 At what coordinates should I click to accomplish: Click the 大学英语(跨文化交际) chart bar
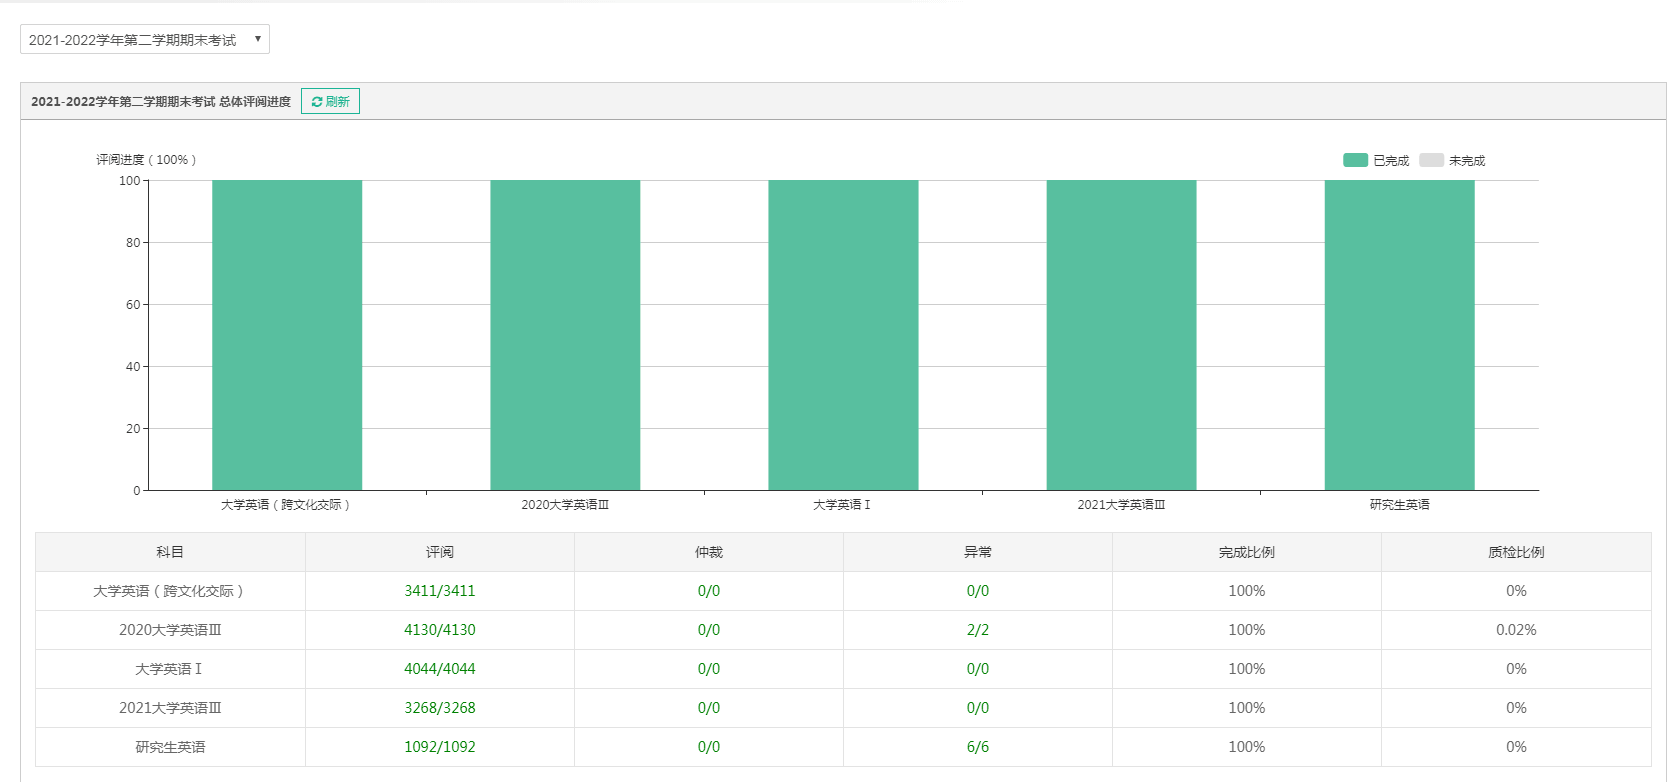(287, 335)
